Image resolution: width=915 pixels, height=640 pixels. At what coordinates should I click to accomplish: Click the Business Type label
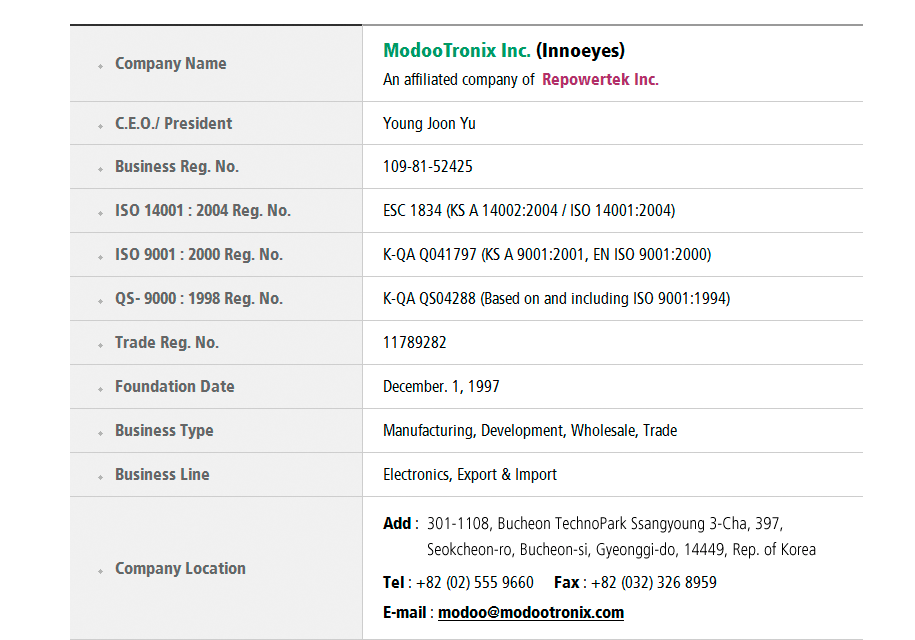(x=164, y=431)
